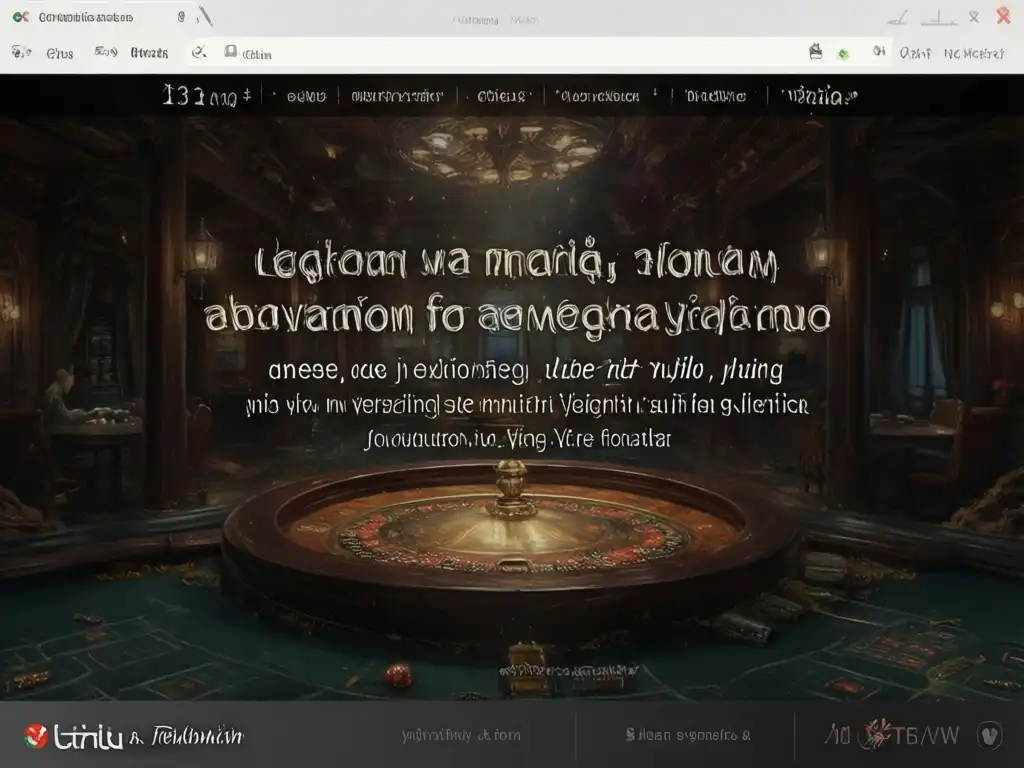Click the 'Unlu' brand text in the footer
The width and height of the screenshot is (1024, 768).
tap(88, 737)
